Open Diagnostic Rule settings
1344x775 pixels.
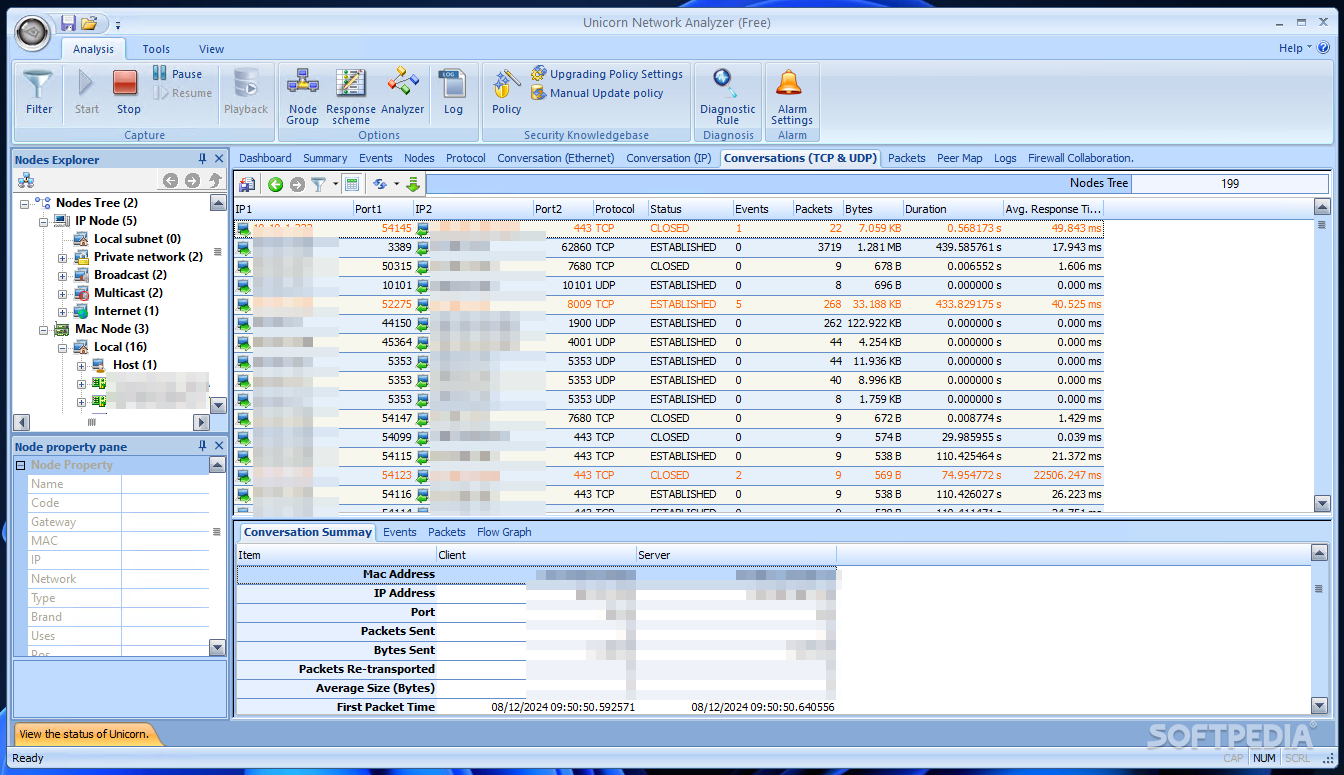point(727,97)
